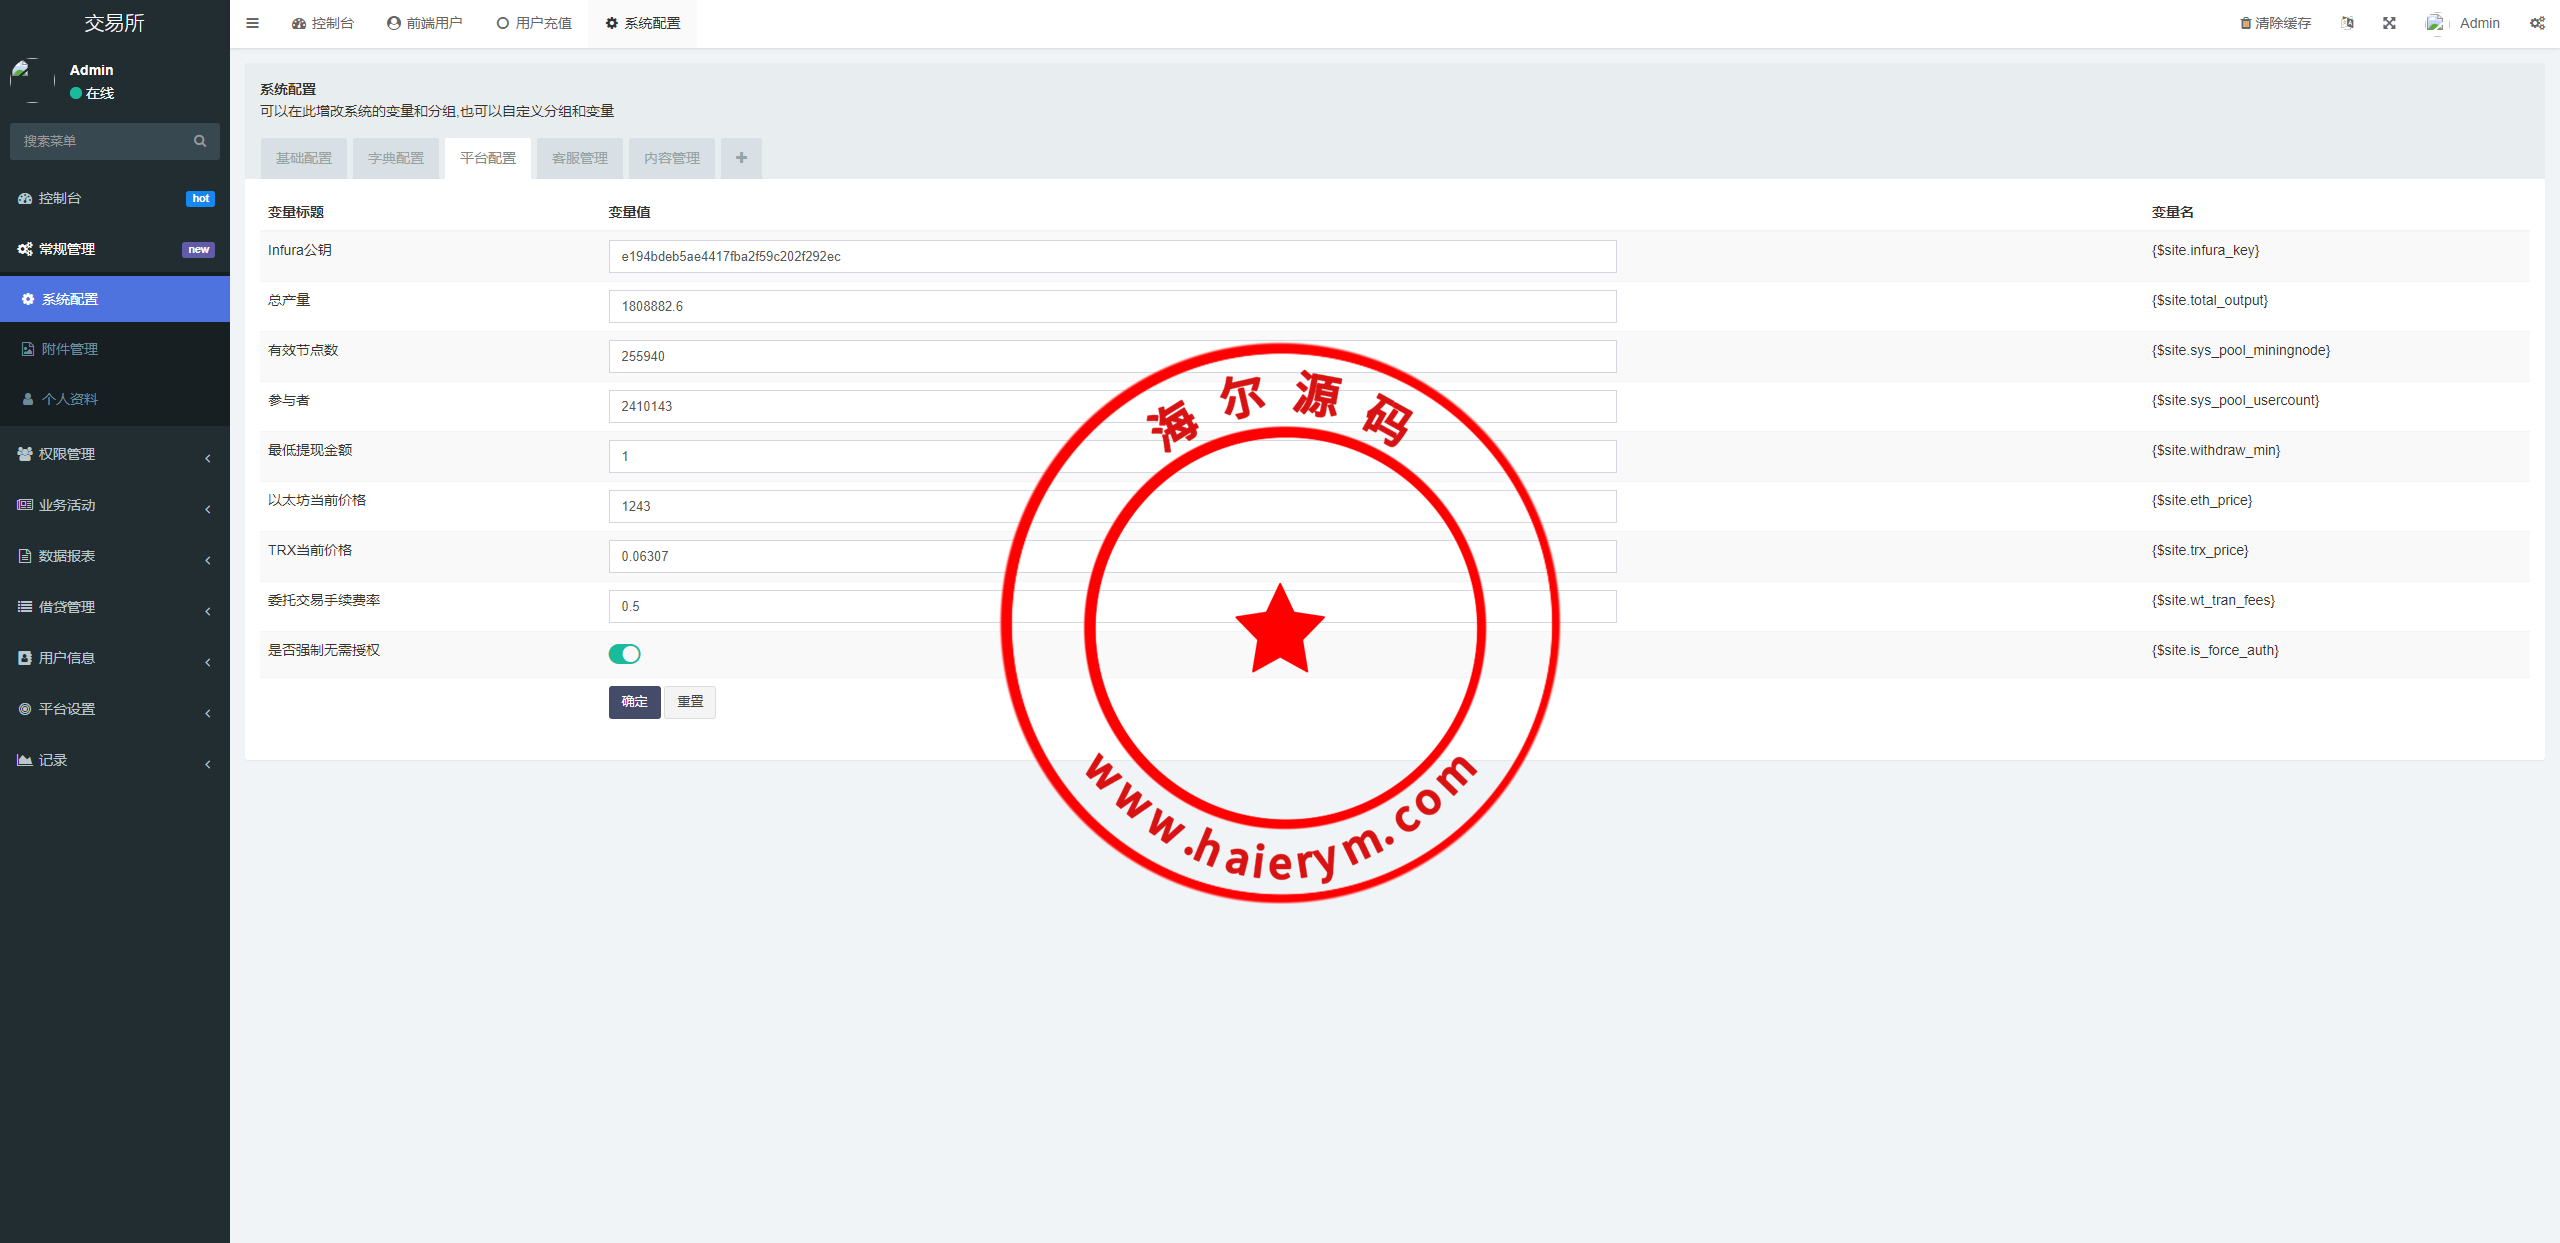
Task: Switch to the 客服管理 tab
Action: pos(580,158)
